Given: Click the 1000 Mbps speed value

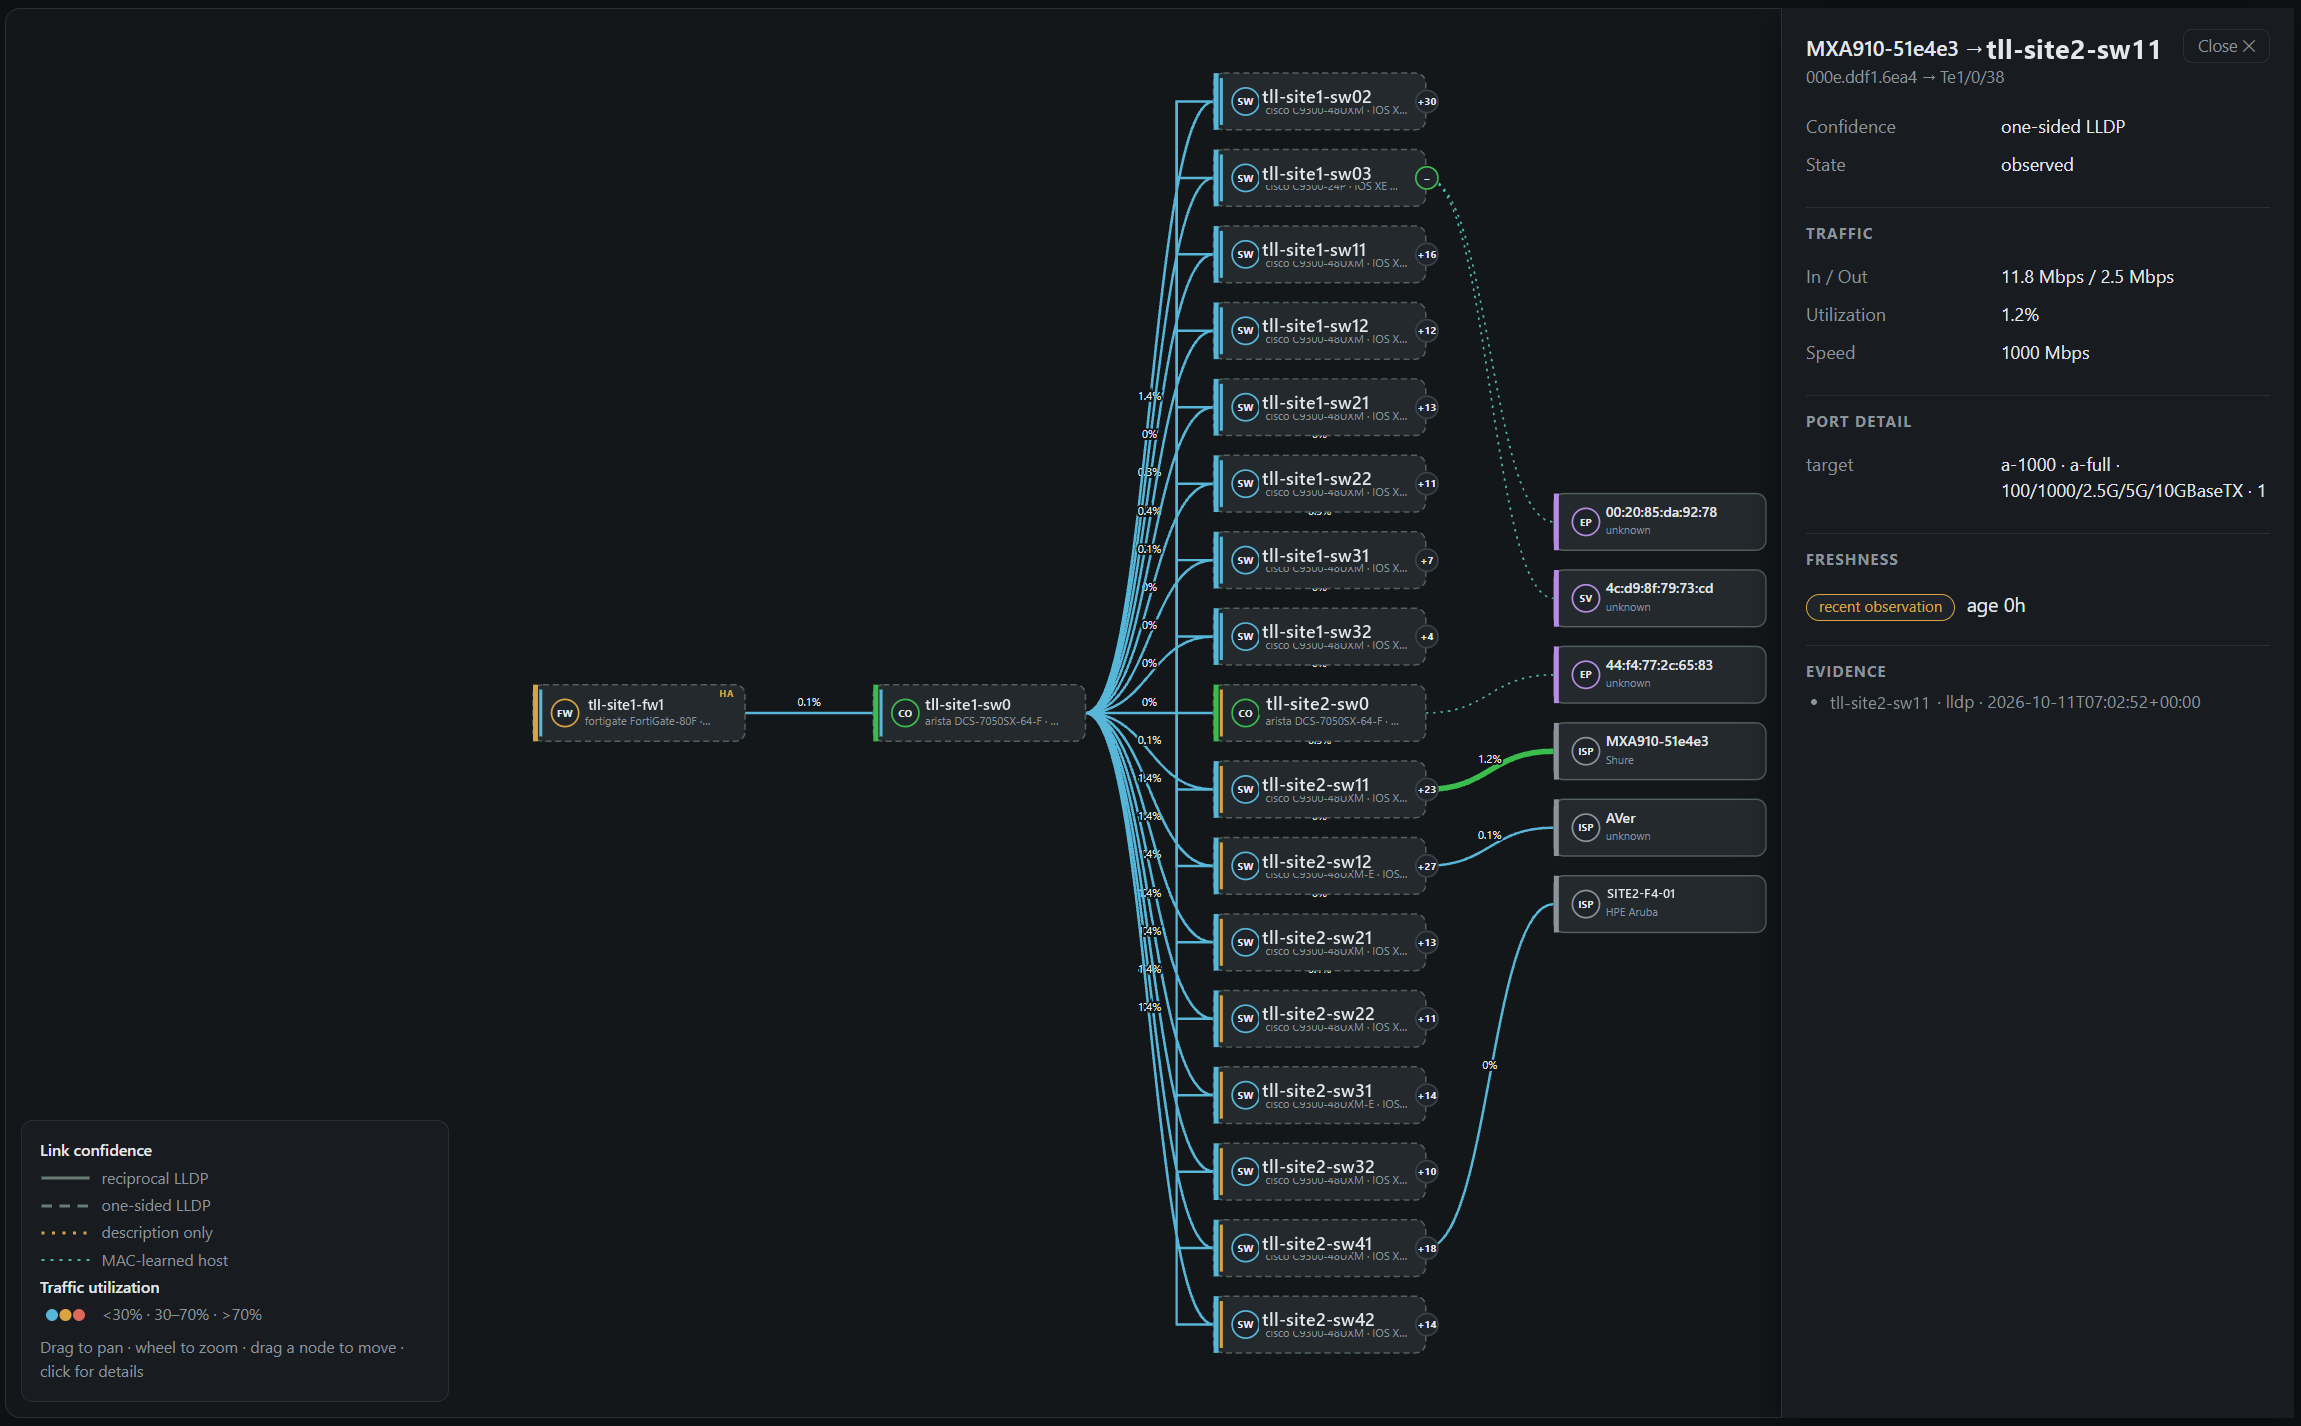Looking at the screenshot, I should coord(2045,353).
